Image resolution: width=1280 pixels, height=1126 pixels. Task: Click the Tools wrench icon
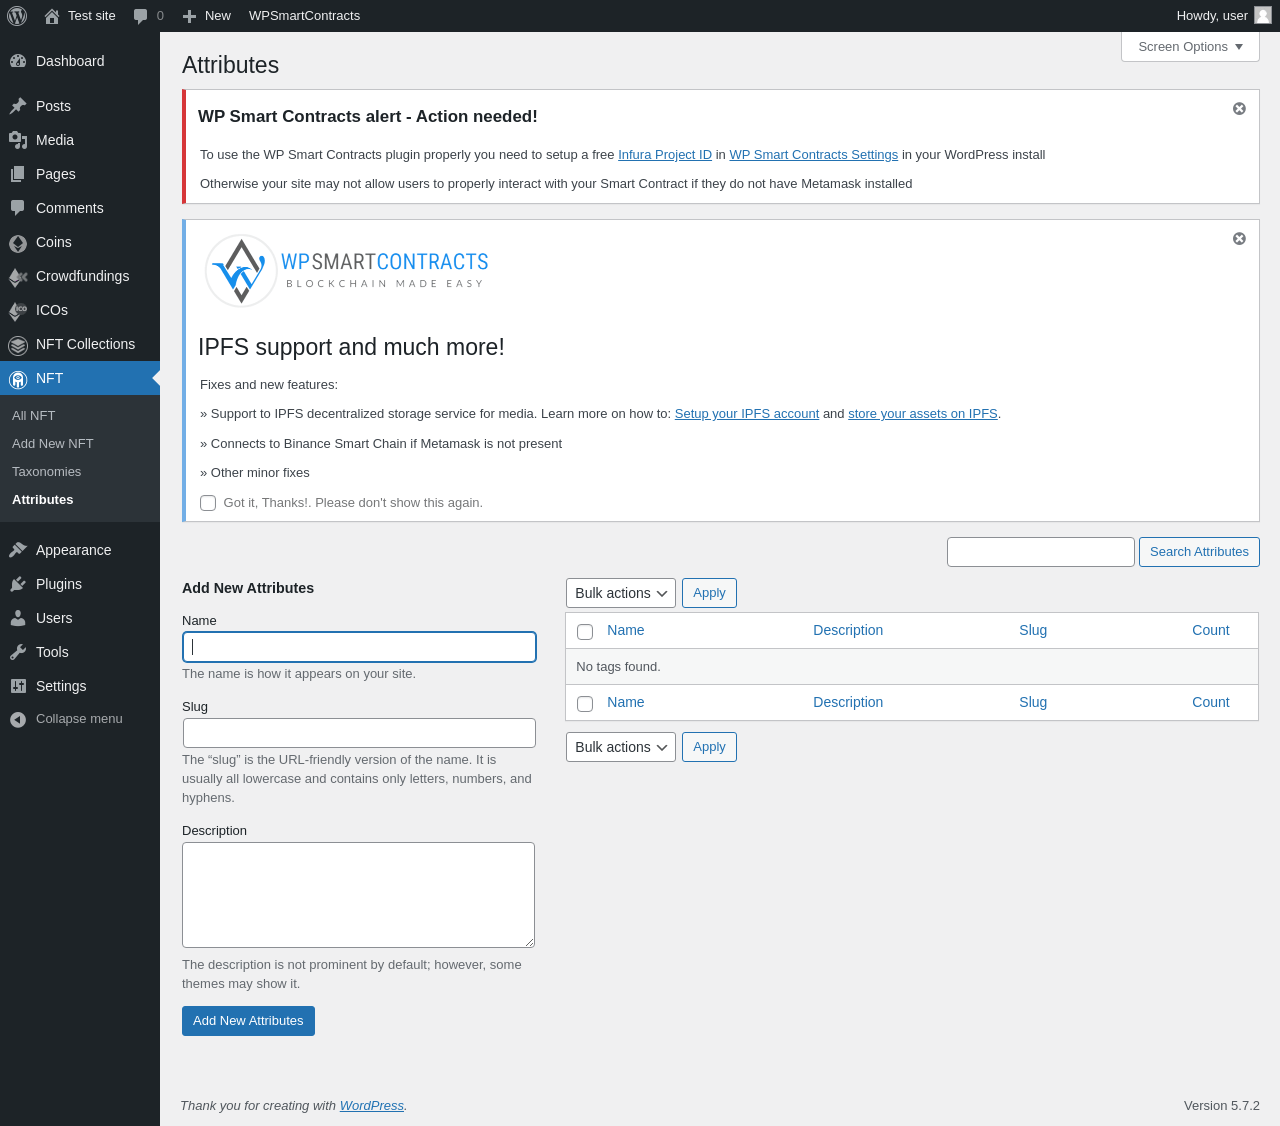(x=18, y=652)
